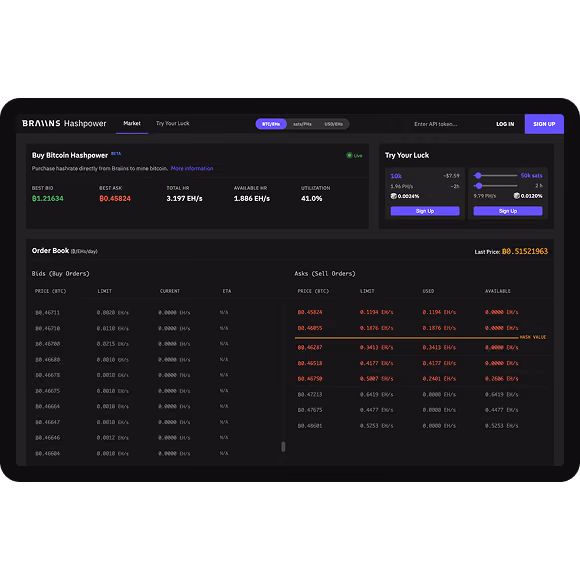Select the bid priced 0.46711
The height and width of the screenshot is (580, 580).
click(x=47, y=313)
